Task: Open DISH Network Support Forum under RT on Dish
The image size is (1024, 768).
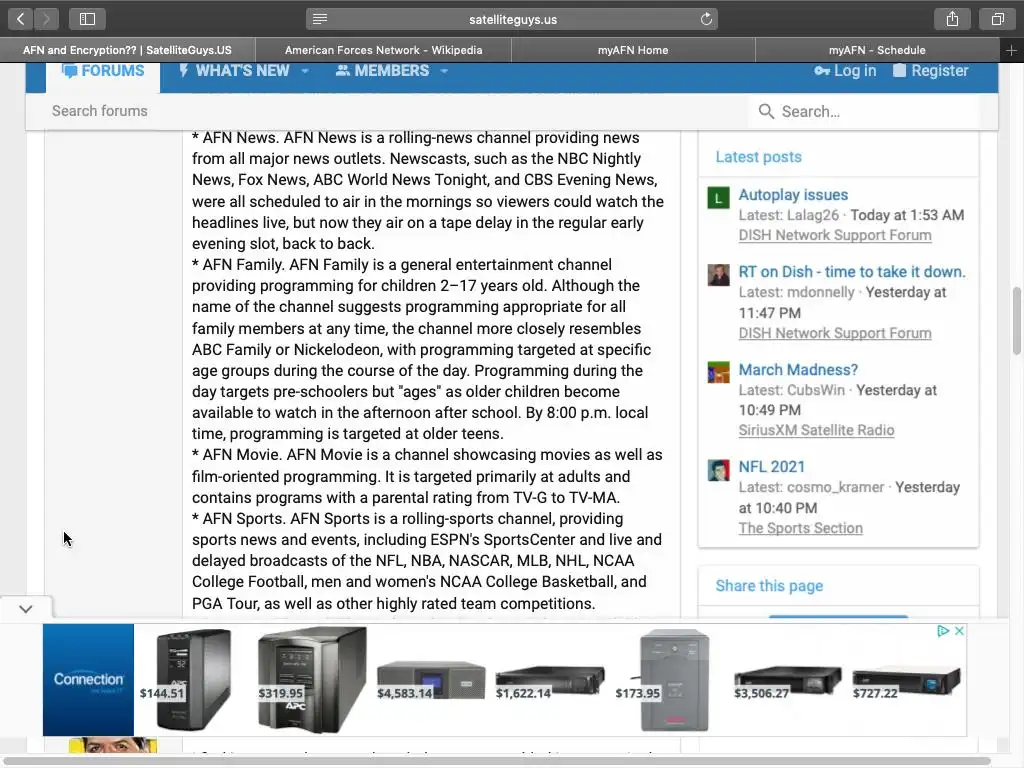Action: (x=835, y=333)
